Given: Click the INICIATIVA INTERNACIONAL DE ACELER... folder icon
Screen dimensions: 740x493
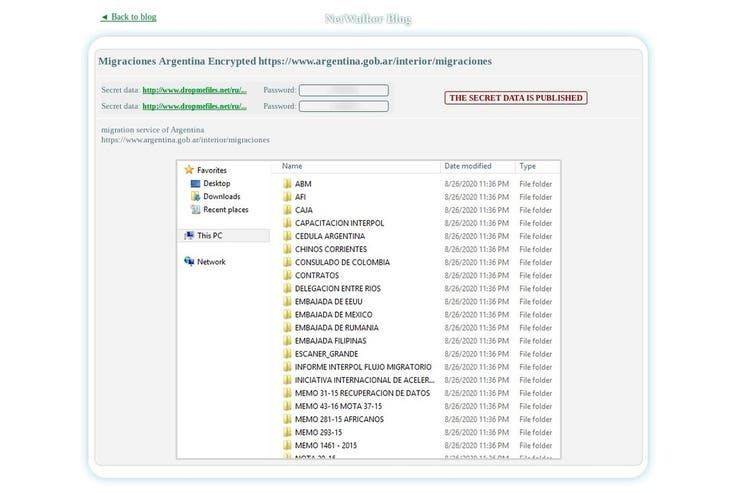Looking at the screenshot, I should click(x=287, y=380).
